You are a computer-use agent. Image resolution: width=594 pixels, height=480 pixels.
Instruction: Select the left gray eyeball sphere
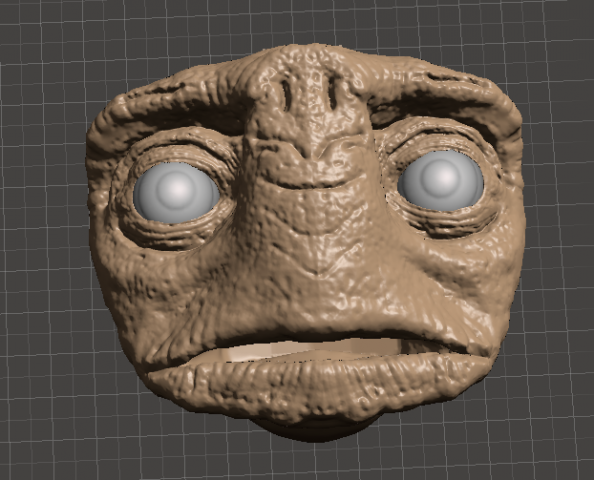(177, 192)
